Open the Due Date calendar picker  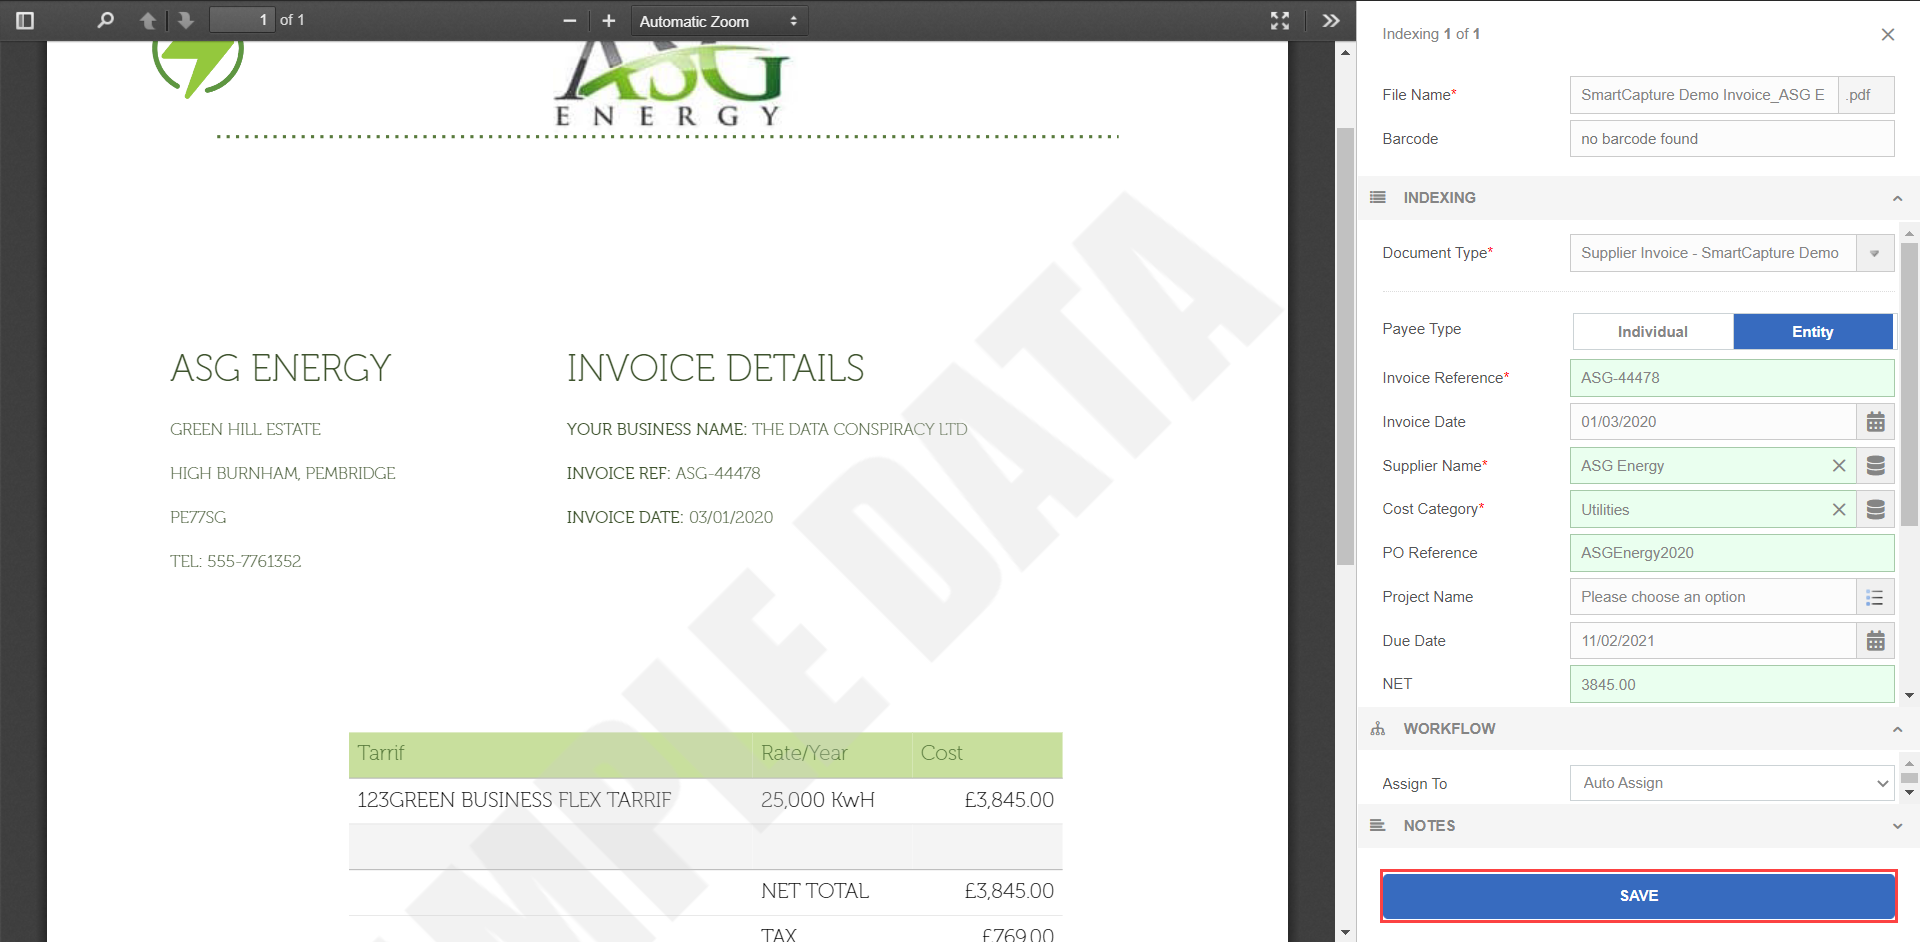click(x=1876, y=641)
